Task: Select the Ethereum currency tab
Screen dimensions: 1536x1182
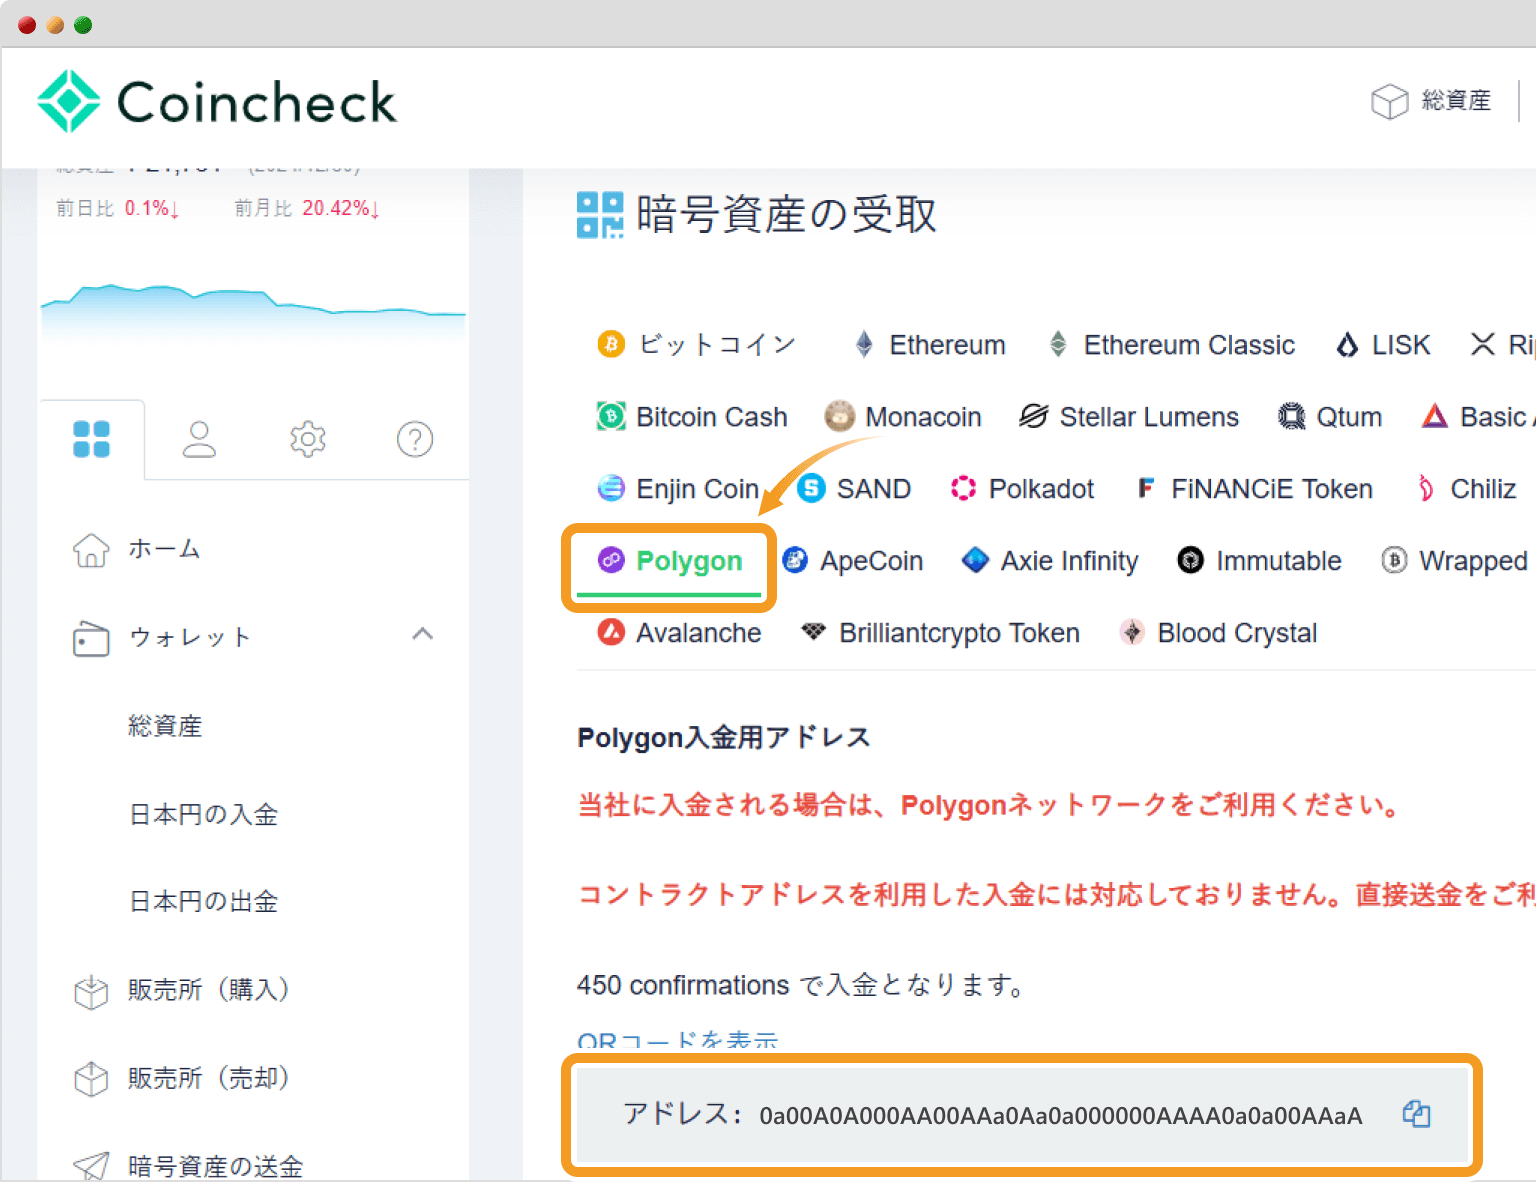Action: 929,345
